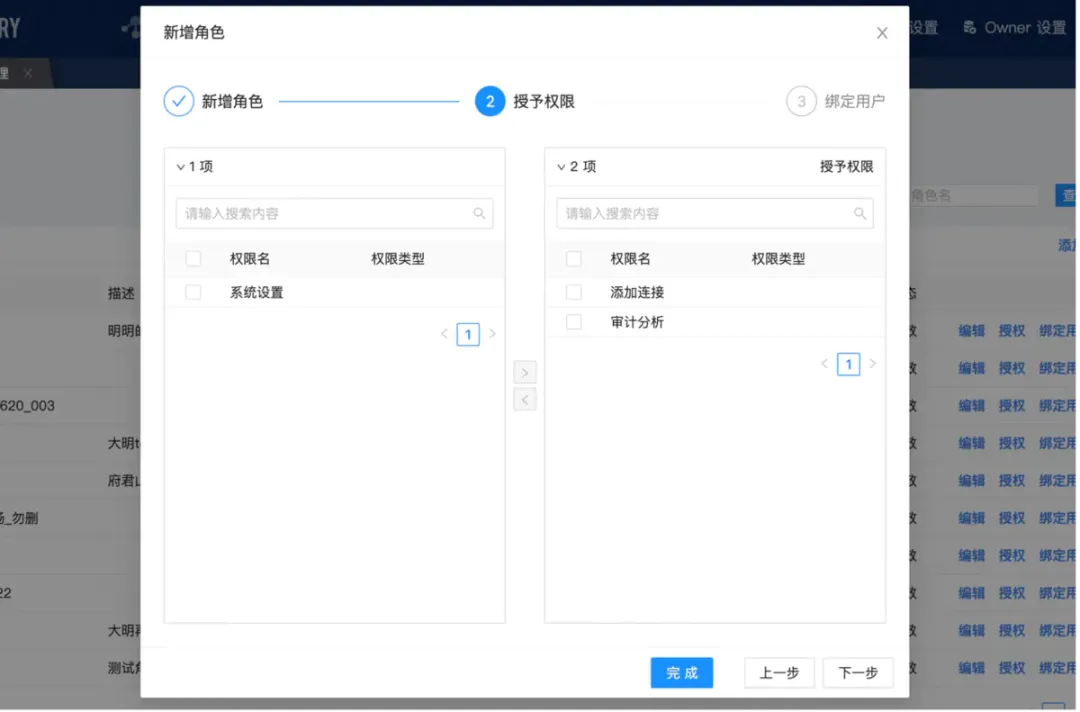Image resolution: width=1080 pixels, height=712 pixels.
Task: Collapse the 1 项 list via its chevron
Action: click(x=180, y=166)
